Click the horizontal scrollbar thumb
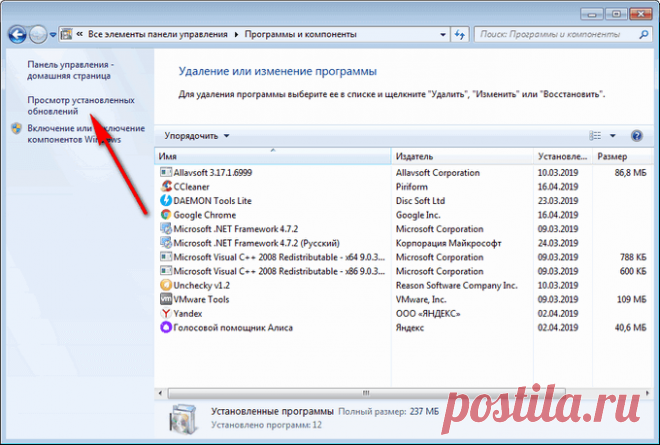Screen dimensions: 660x445 366,393
